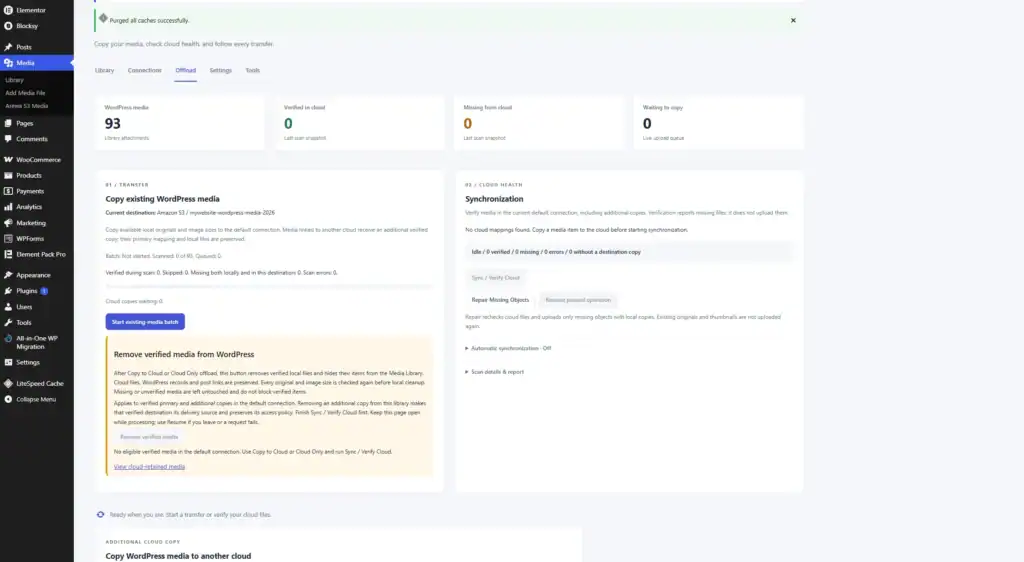Click the Payments icon
The width and height of the screenshot is (1024, 562).
8,191
